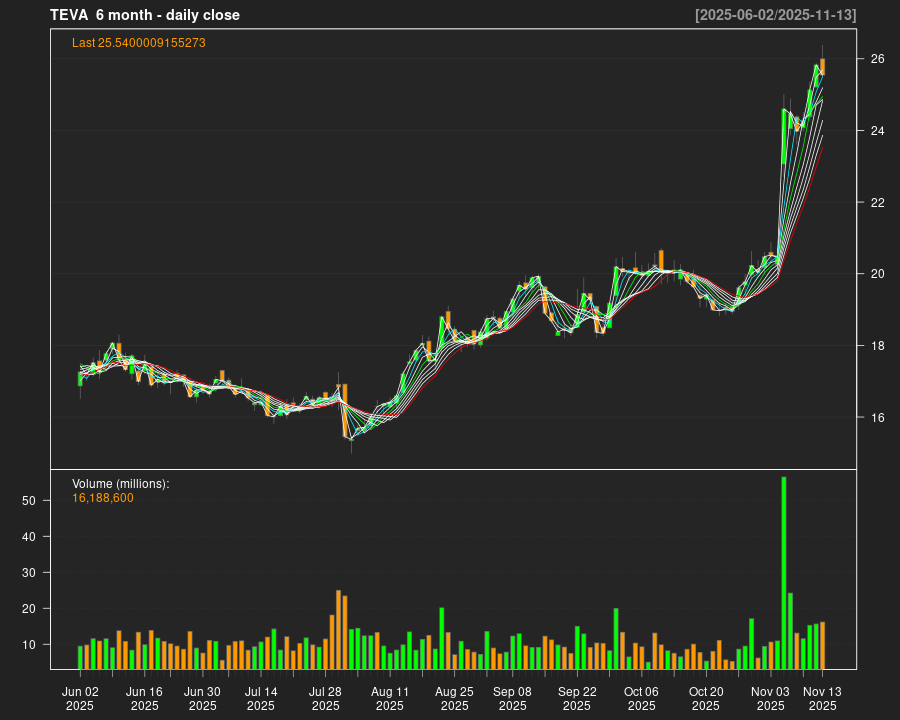Click the Jun 02 2025 date axis label
900x720 pixels.
[x=80, y=698]
